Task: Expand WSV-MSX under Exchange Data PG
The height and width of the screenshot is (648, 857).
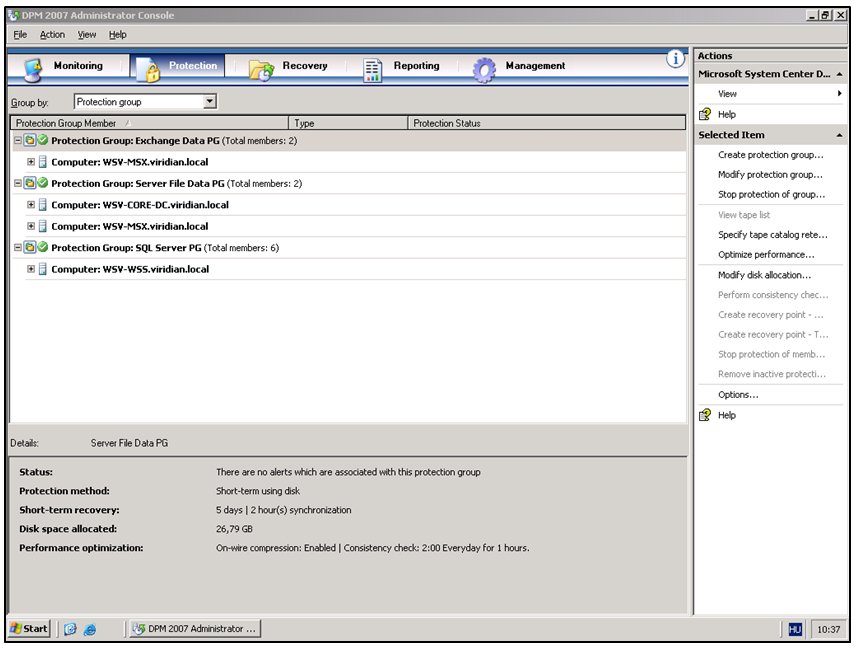Action: tap(31, 162)
